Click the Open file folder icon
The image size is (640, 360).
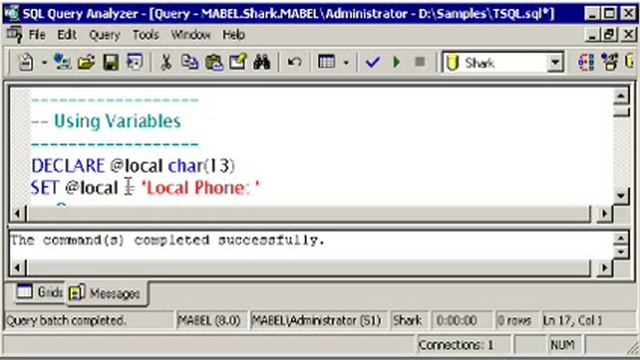coord(87,62)
